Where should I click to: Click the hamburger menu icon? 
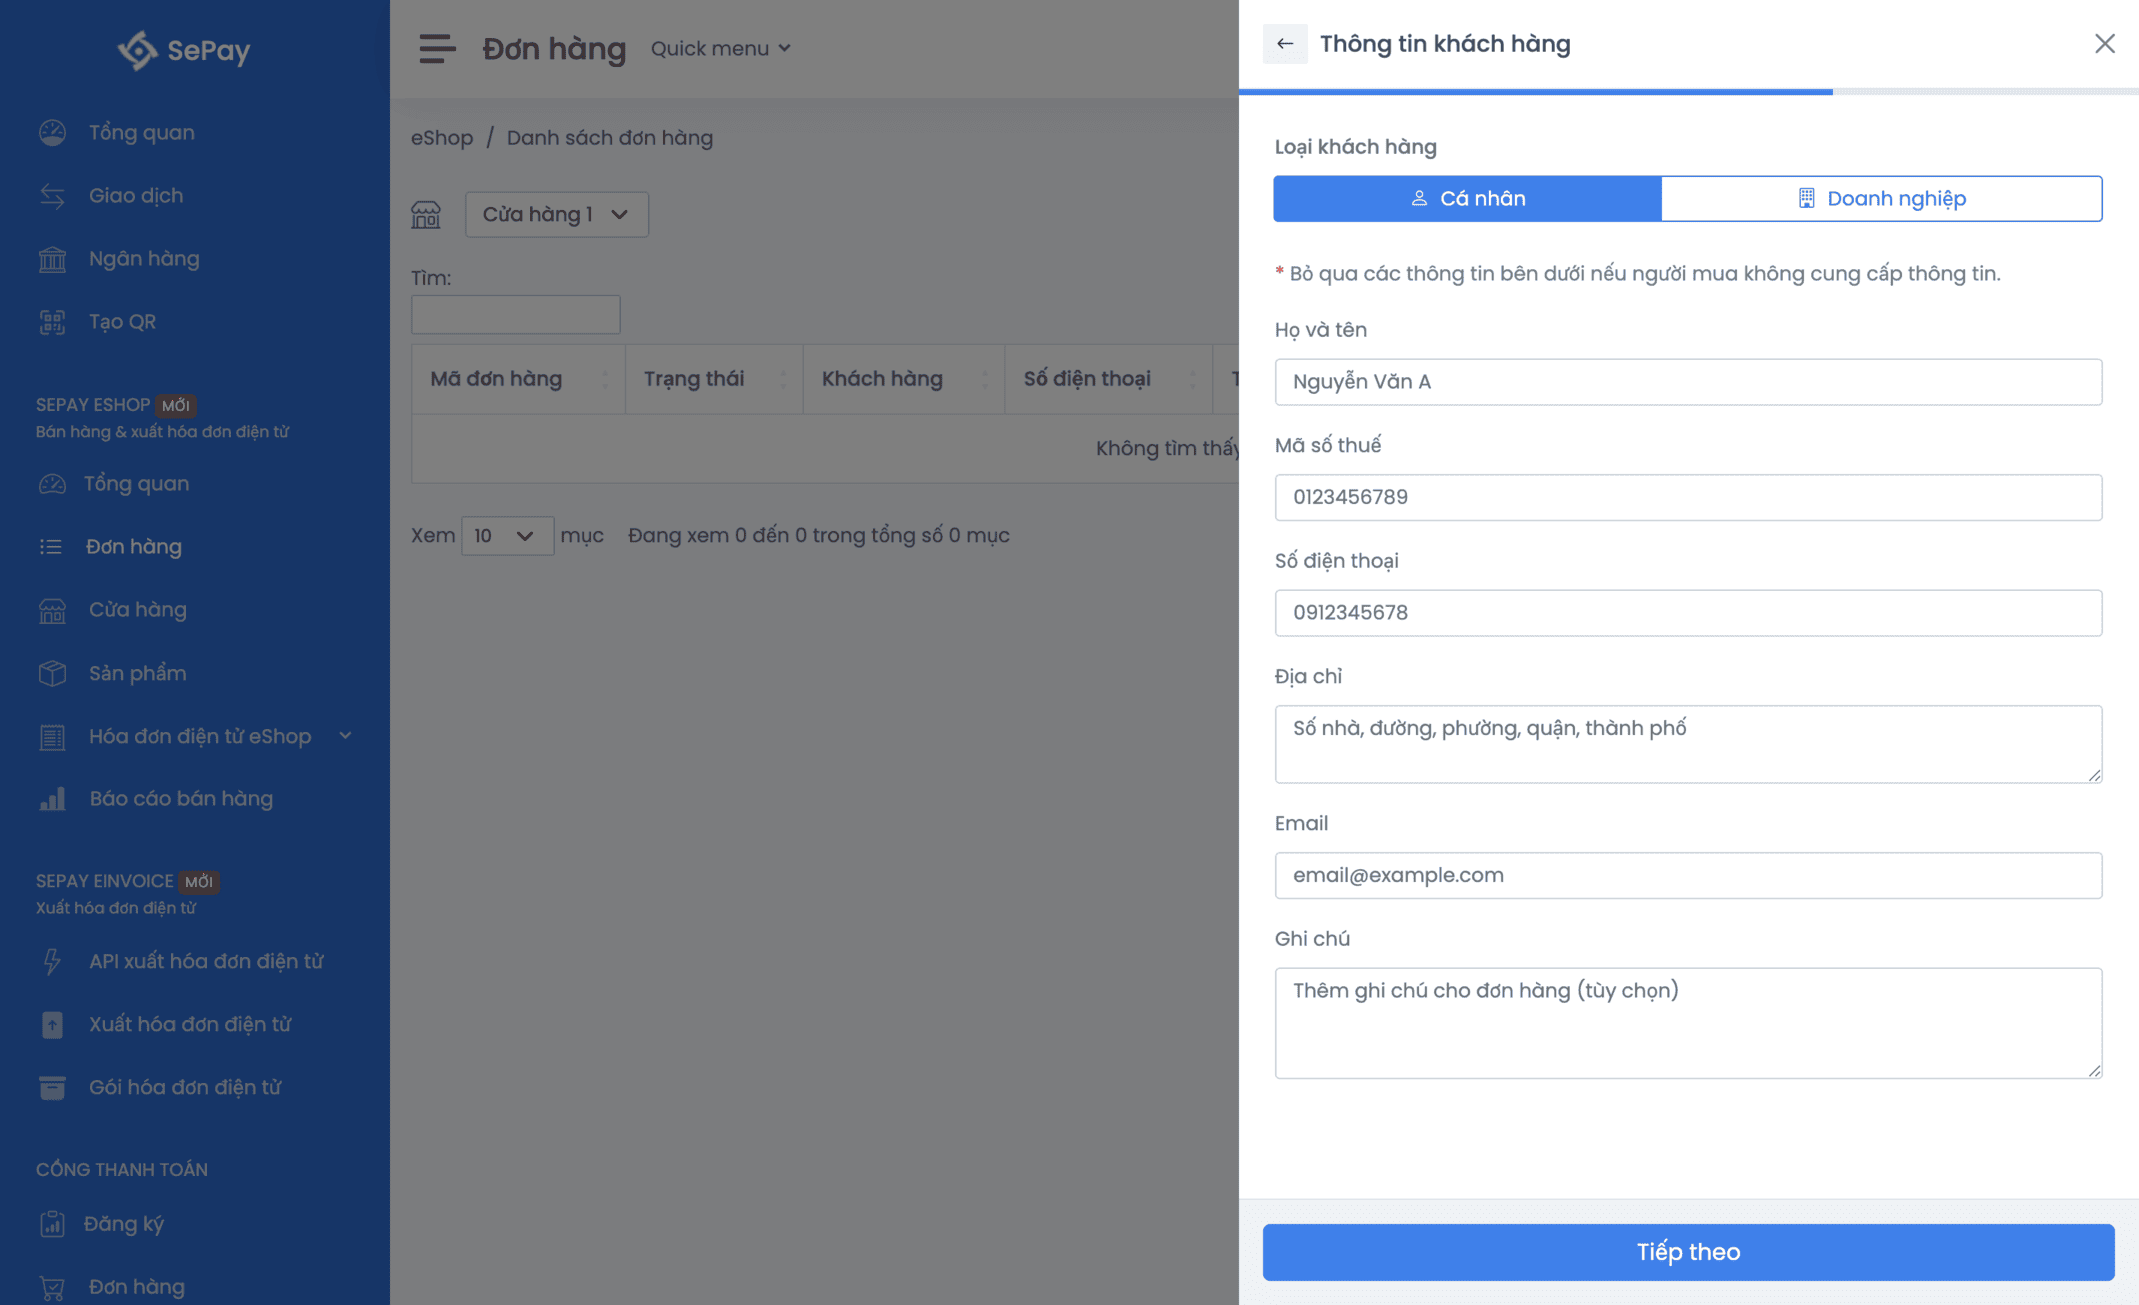437,48
